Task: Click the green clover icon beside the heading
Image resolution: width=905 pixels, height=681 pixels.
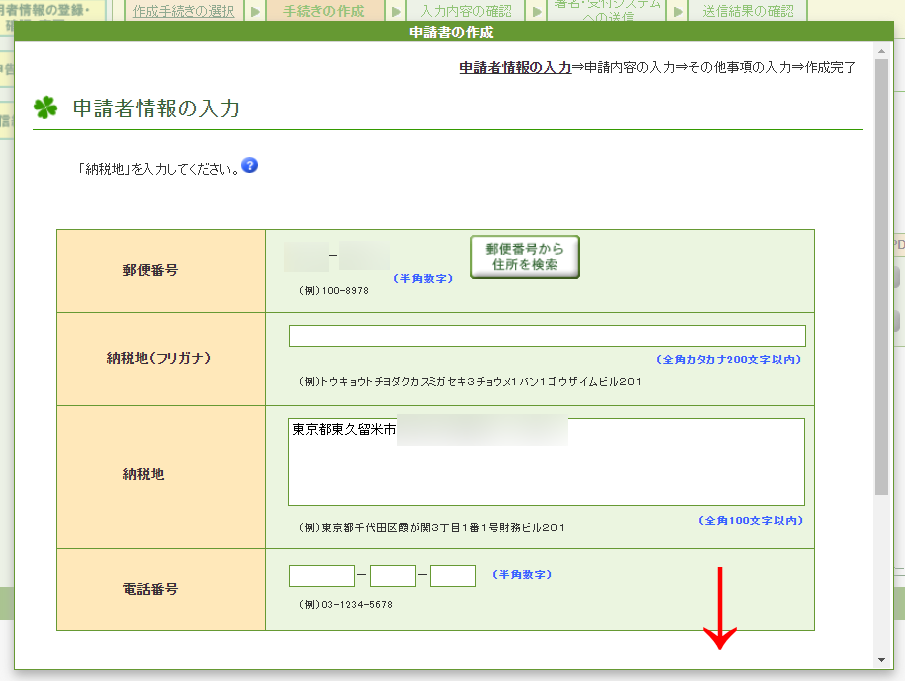Action: tap(46, 108)
